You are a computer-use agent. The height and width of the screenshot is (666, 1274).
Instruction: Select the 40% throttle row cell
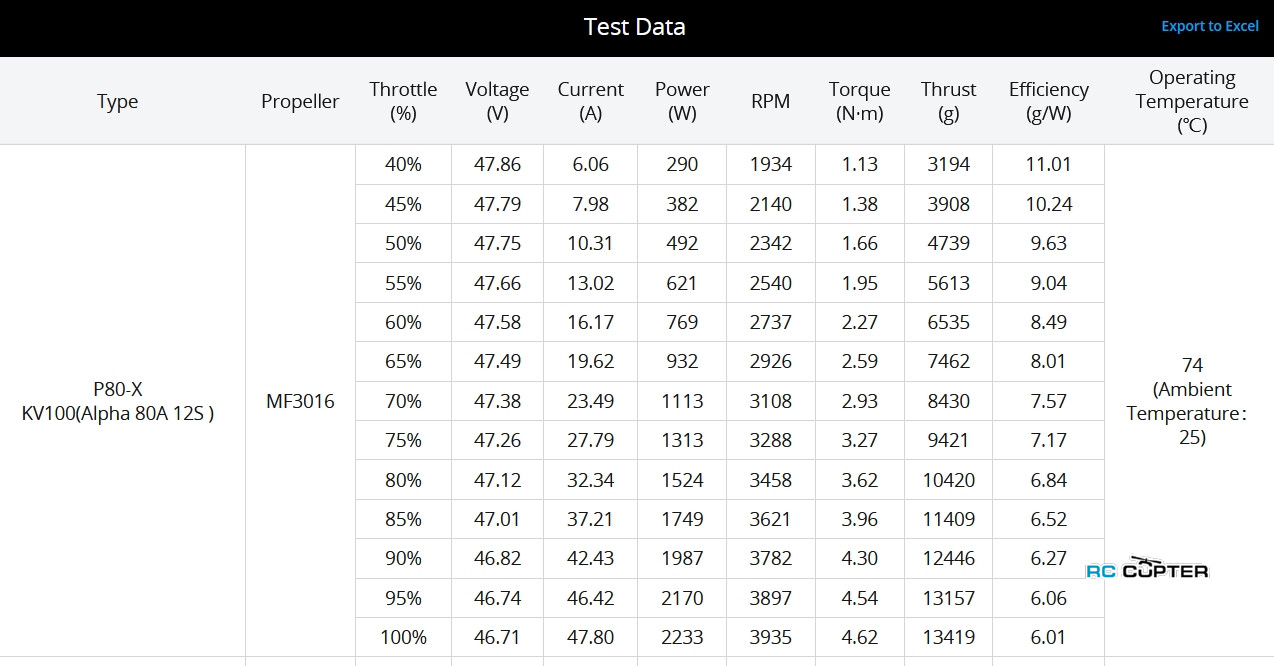(x=403, y=165)
